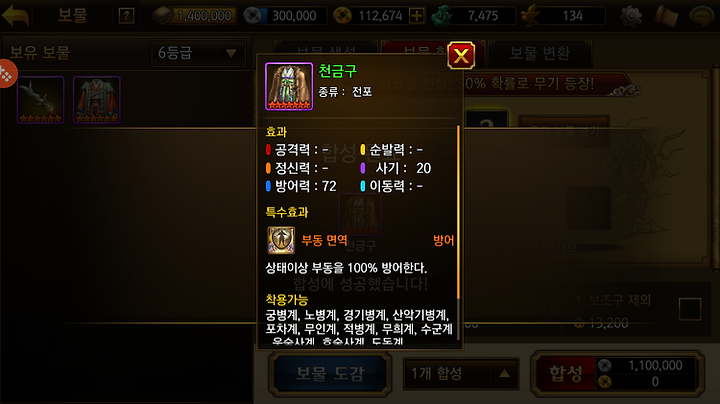Screen dimensions: 720x404
Task: Select the dark weapon treasure thumbnail
Action: pyautogui.click(x=40, y=100)
